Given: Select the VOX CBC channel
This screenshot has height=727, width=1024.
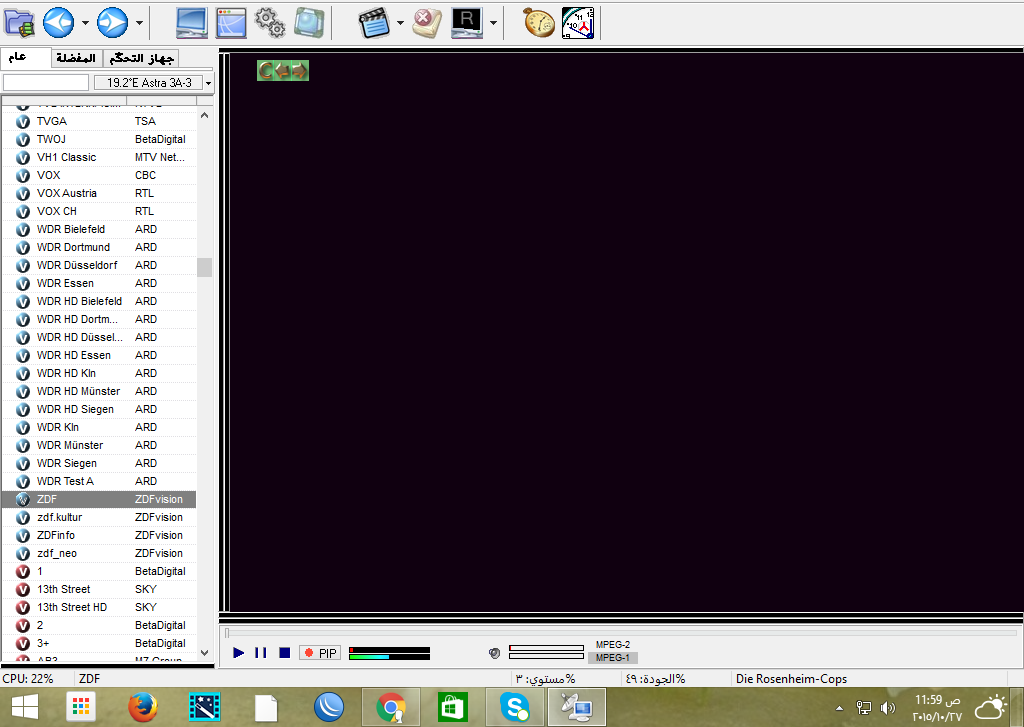Looking at the screenshot, I should pyautogui.click(x=99, y=175).
